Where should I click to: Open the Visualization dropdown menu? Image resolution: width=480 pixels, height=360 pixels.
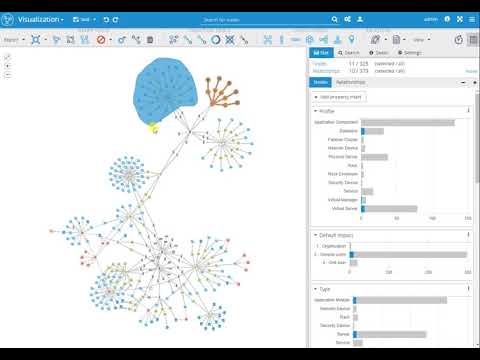[41, 20]
